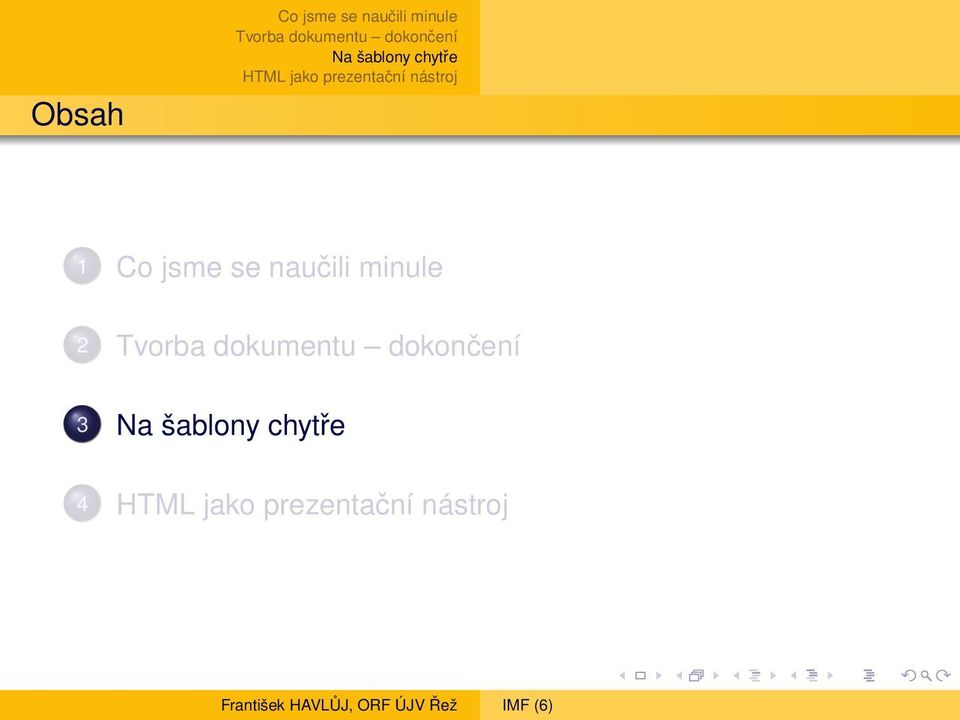Click the subsection navigation lines icon
Viewport: 960px width, 720px height.
[x=755, y=676]
